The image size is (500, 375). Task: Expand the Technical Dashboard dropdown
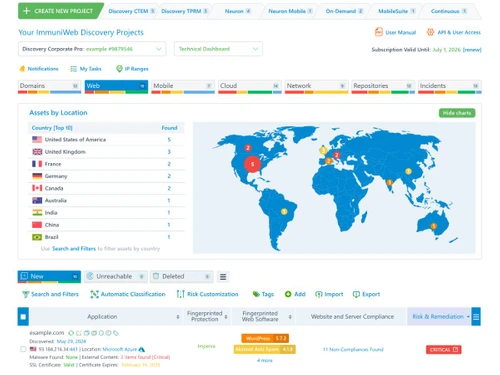(x=218, y=49)
